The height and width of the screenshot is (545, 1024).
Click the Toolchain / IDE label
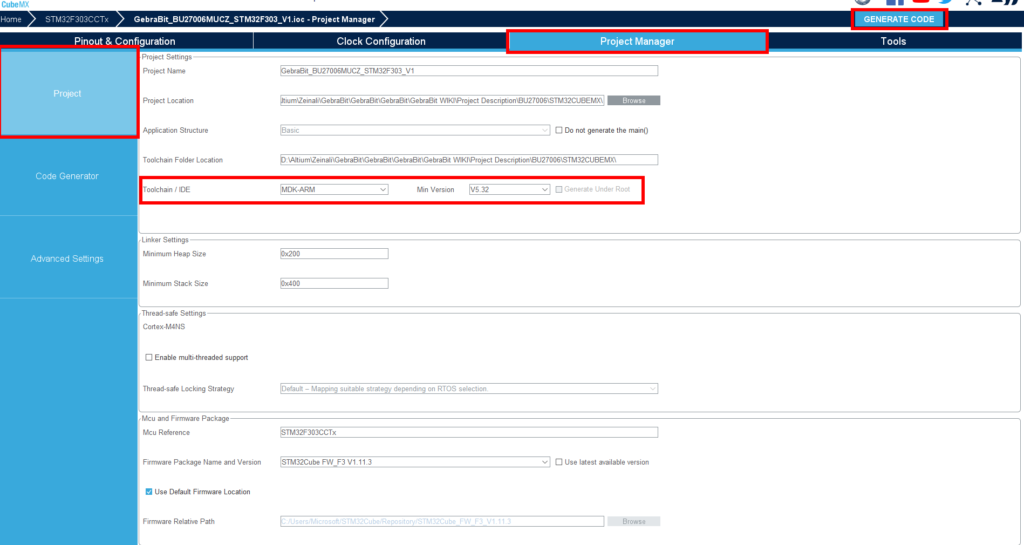tap(167, 189)
